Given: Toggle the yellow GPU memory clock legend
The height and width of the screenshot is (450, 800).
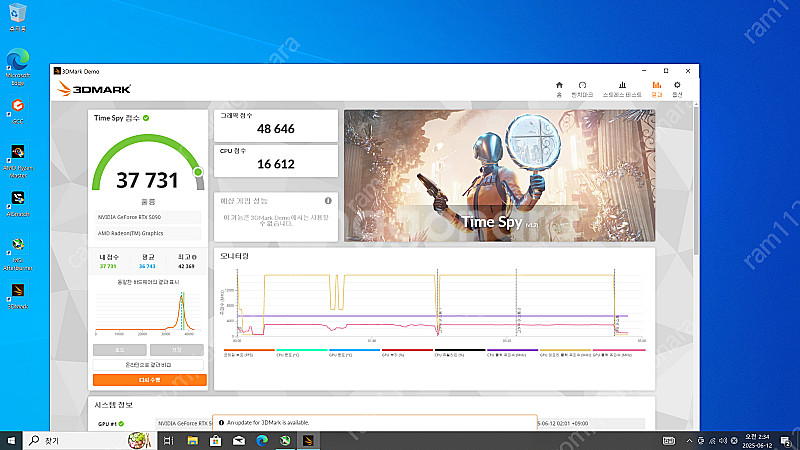Looking at the screenshot, I should [565, 353].
